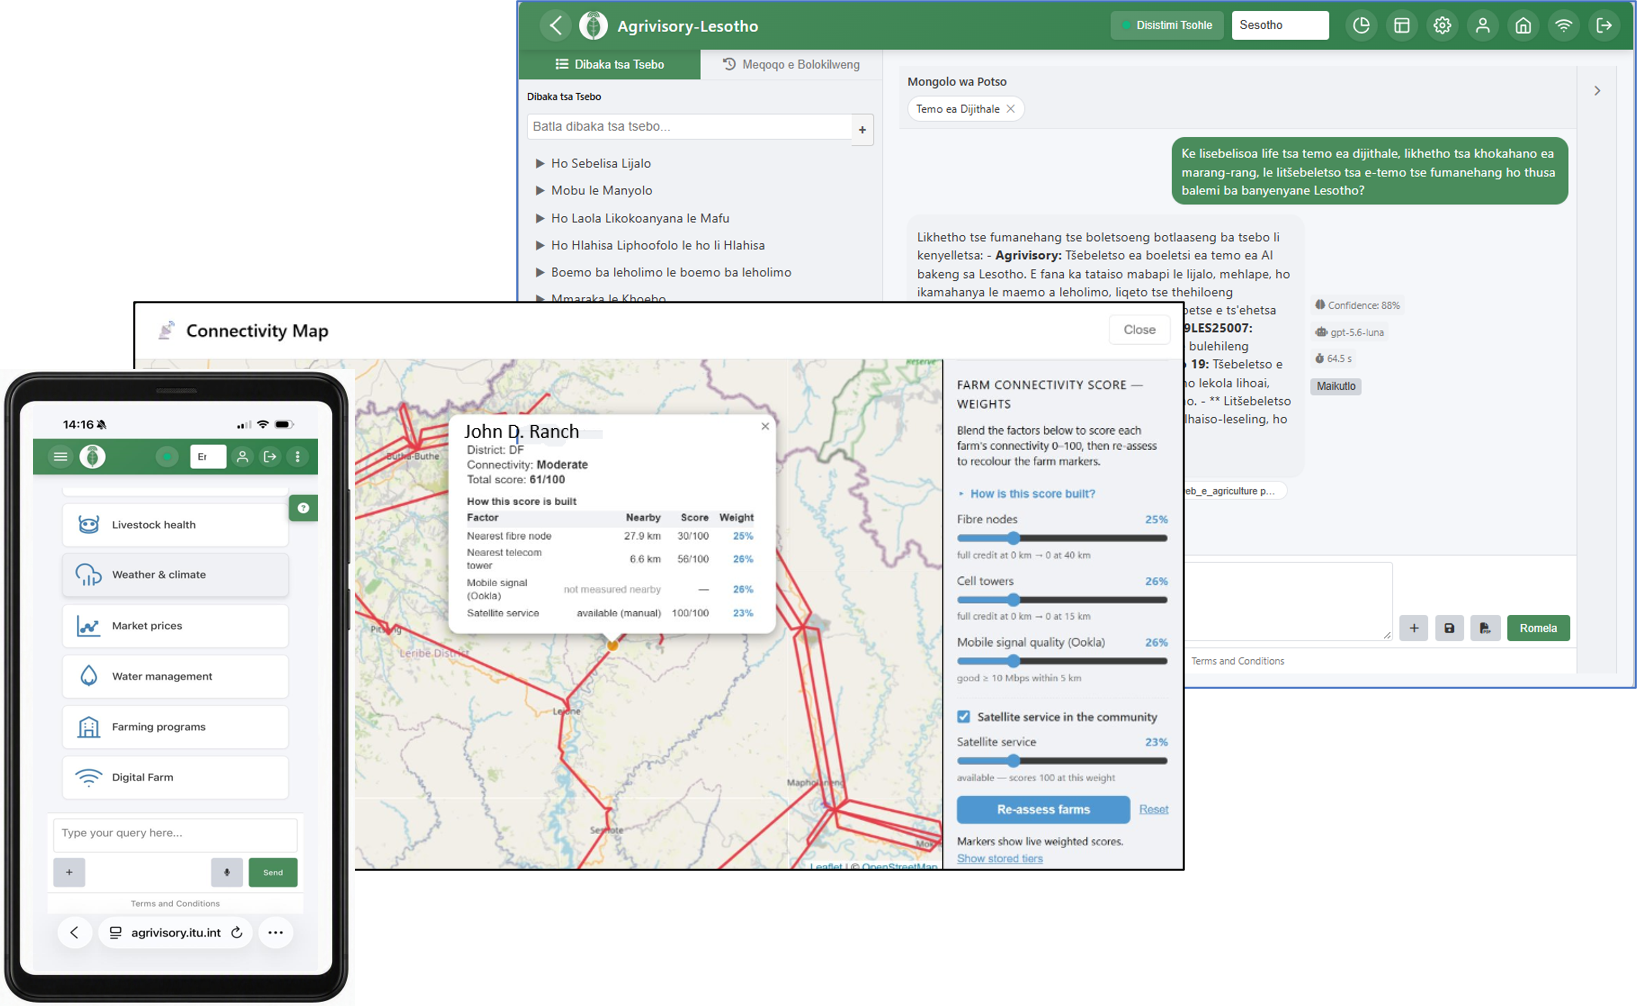The height and width of the screenshot is (1006, 1637).
Task: Close the Connectivity Map dialog
Action: tap(1139, 330)
